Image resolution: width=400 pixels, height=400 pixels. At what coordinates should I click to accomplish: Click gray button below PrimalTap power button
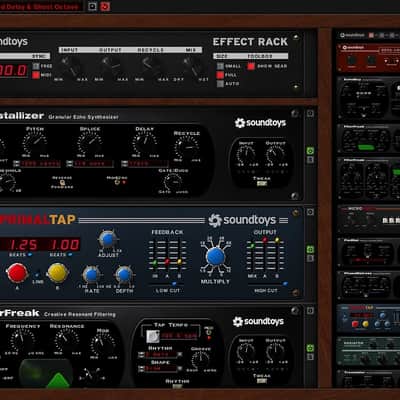click(x=310, y=258)
